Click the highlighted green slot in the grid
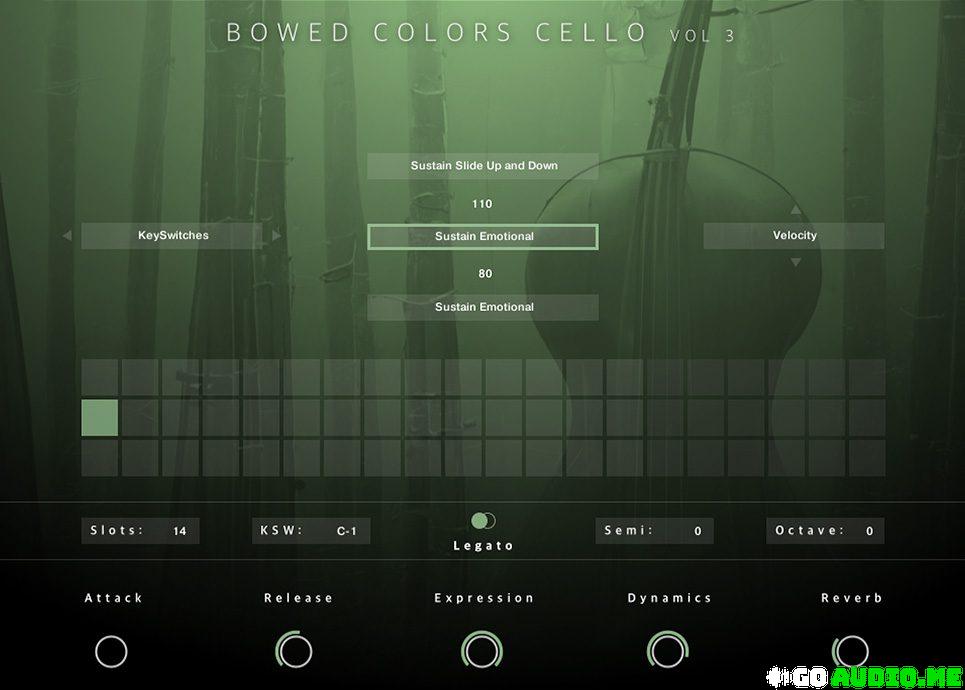This screenshot has height=690, width=965. pos(100,418)
